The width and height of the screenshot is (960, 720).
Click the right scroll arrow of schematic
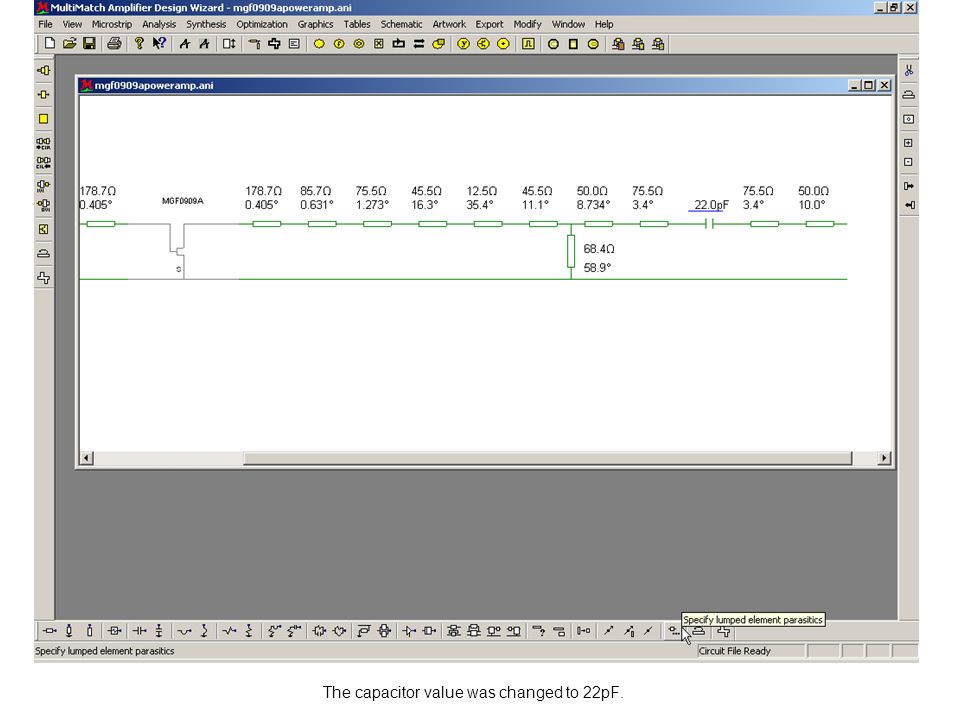tap(883, 458)
